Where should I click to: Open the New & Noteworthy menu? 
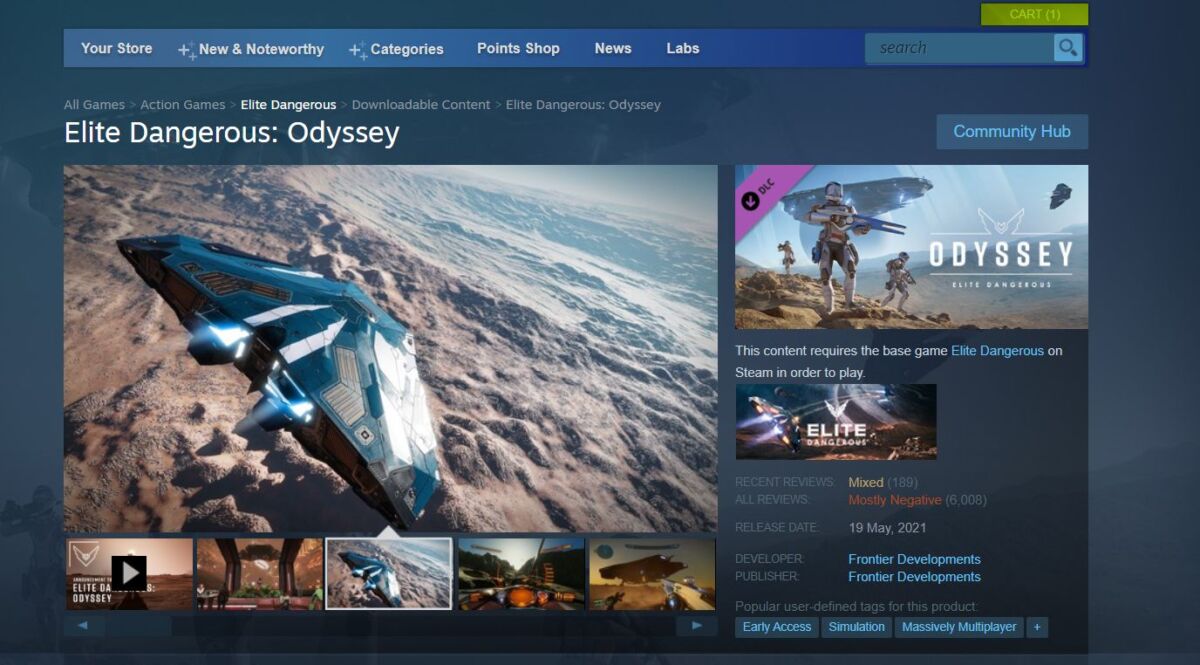tap(251, 49)
